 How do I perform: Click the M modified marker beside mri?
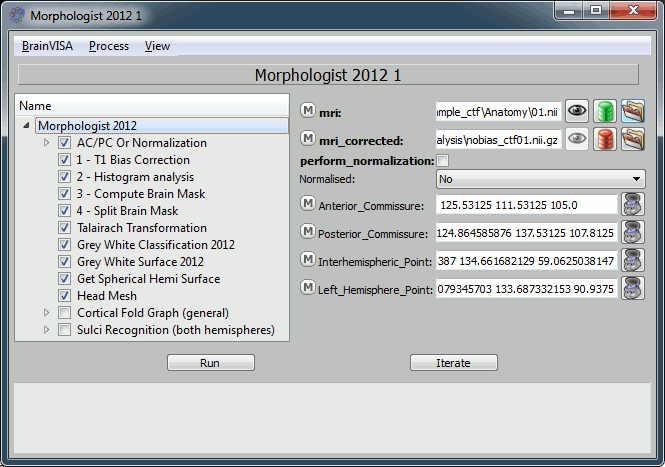[308, 110]
